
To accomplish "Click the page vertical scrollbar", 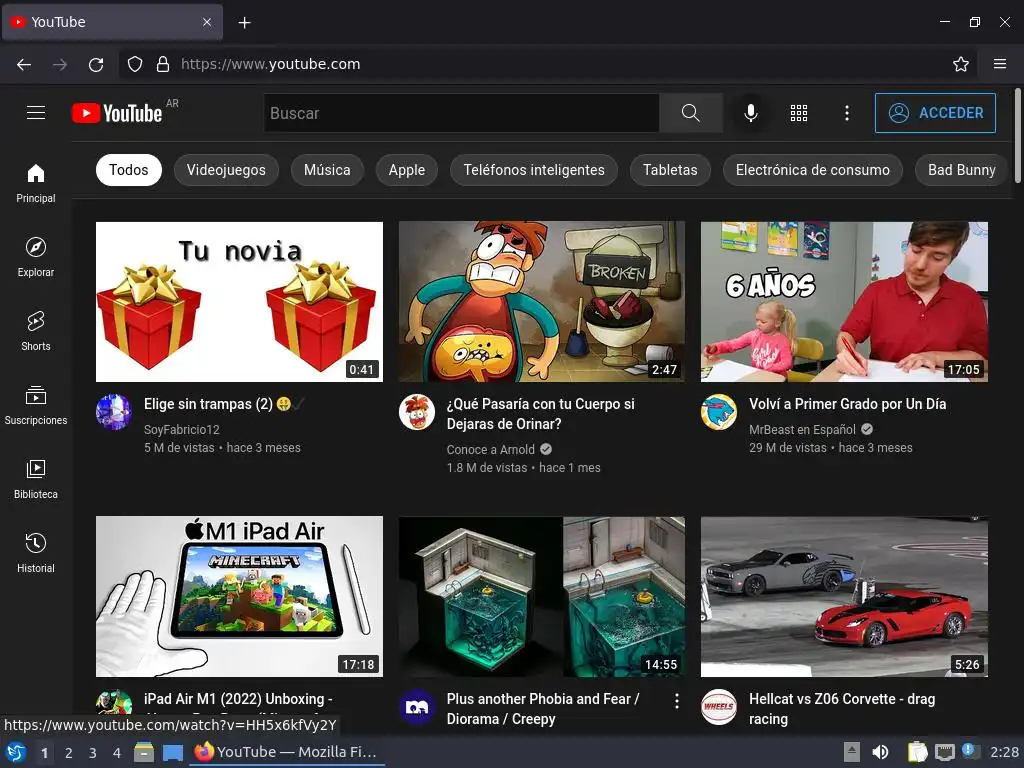I will point(1017,136).
